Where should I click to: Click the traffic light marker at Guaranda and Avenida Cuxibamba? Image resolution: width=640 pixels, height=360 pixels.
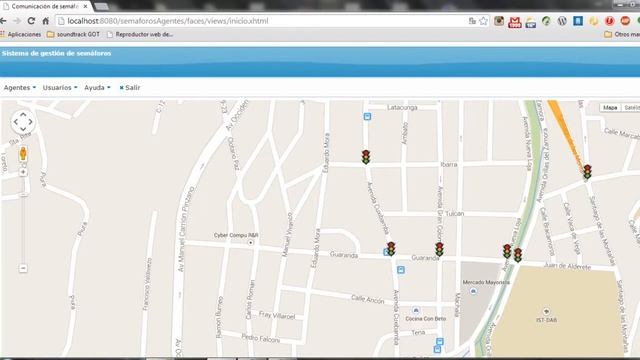pos(391,249)
